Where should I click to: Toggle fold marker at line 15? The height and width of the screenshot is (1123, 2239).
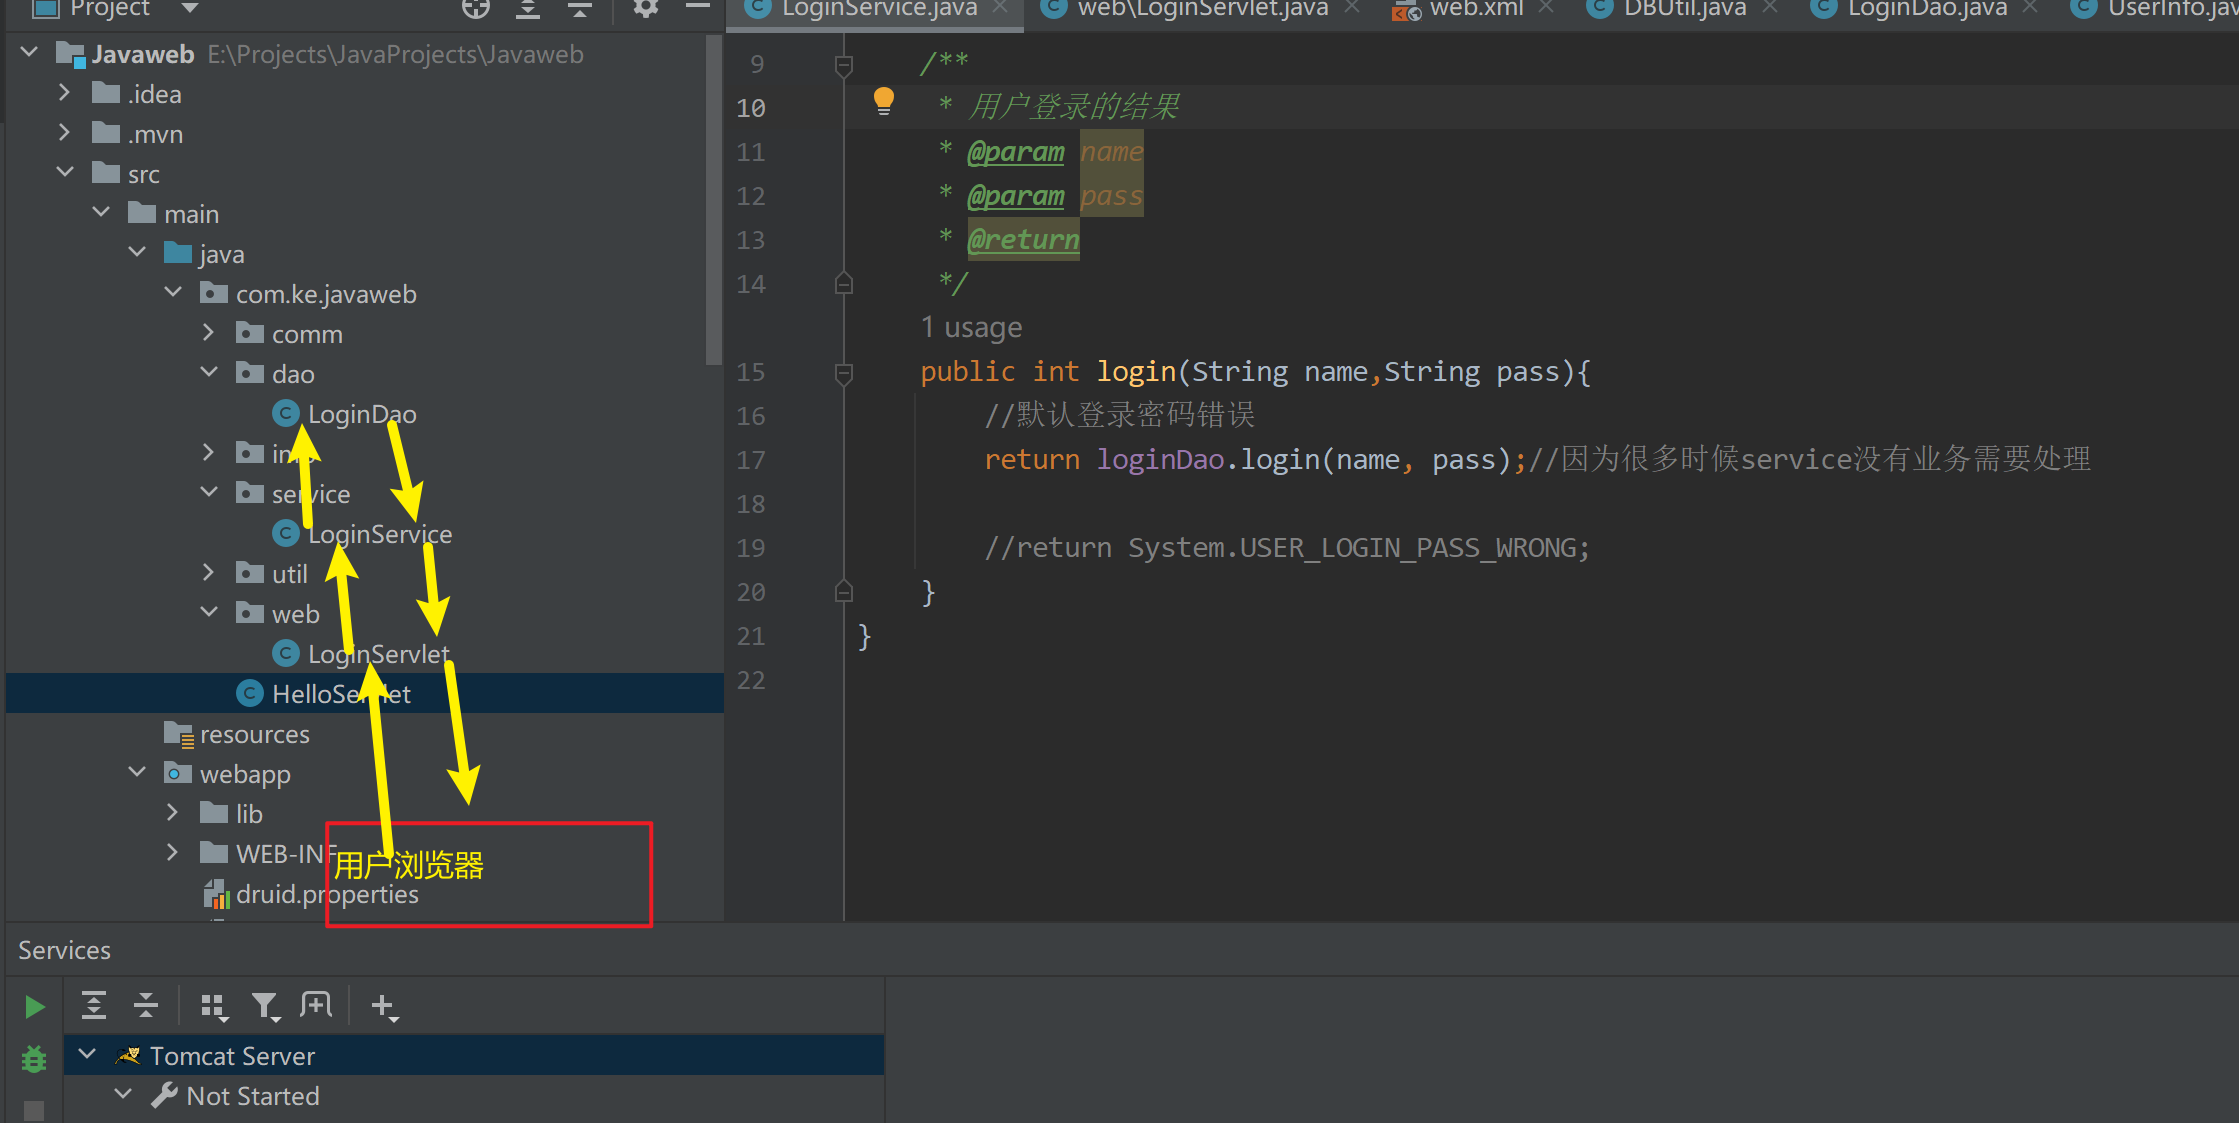tap(843, 372)
